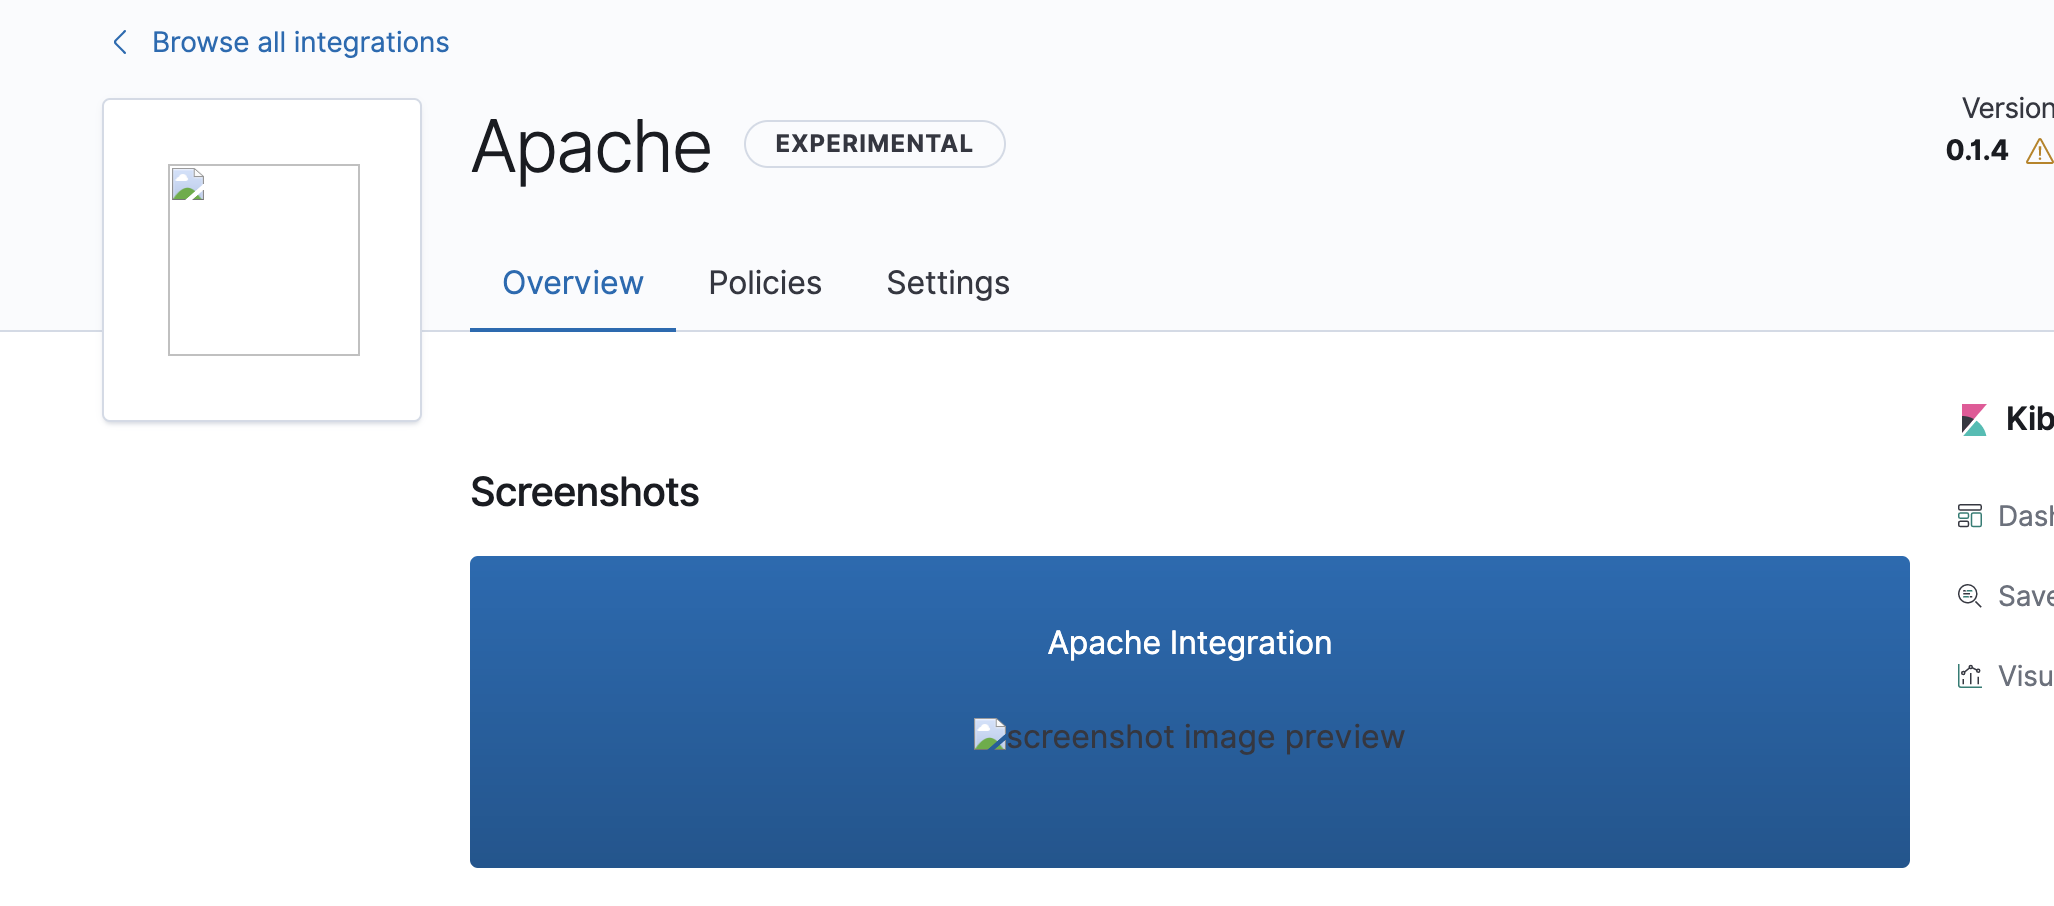
Task: Click the back chevron arrow icon
Action: (120, 42)
